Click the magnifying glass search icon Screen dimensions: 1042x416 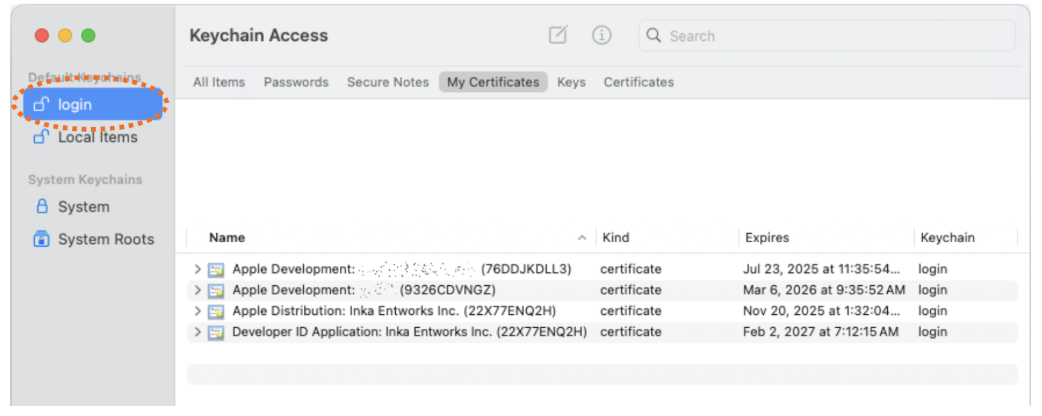click(x=654, y=36)
